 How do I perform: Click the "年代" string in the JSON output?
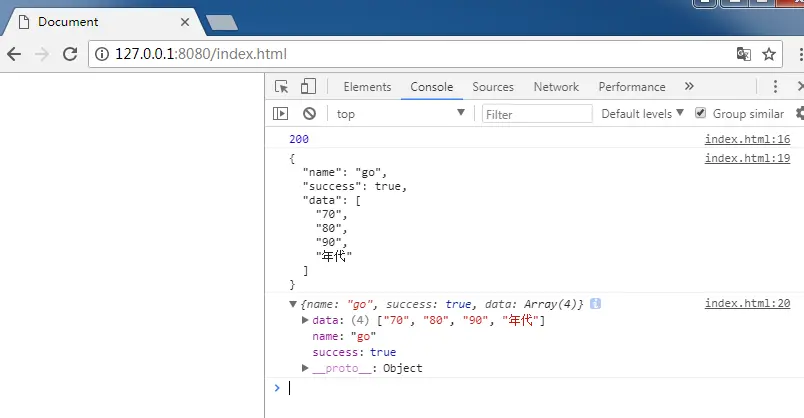tap(334, 256)
